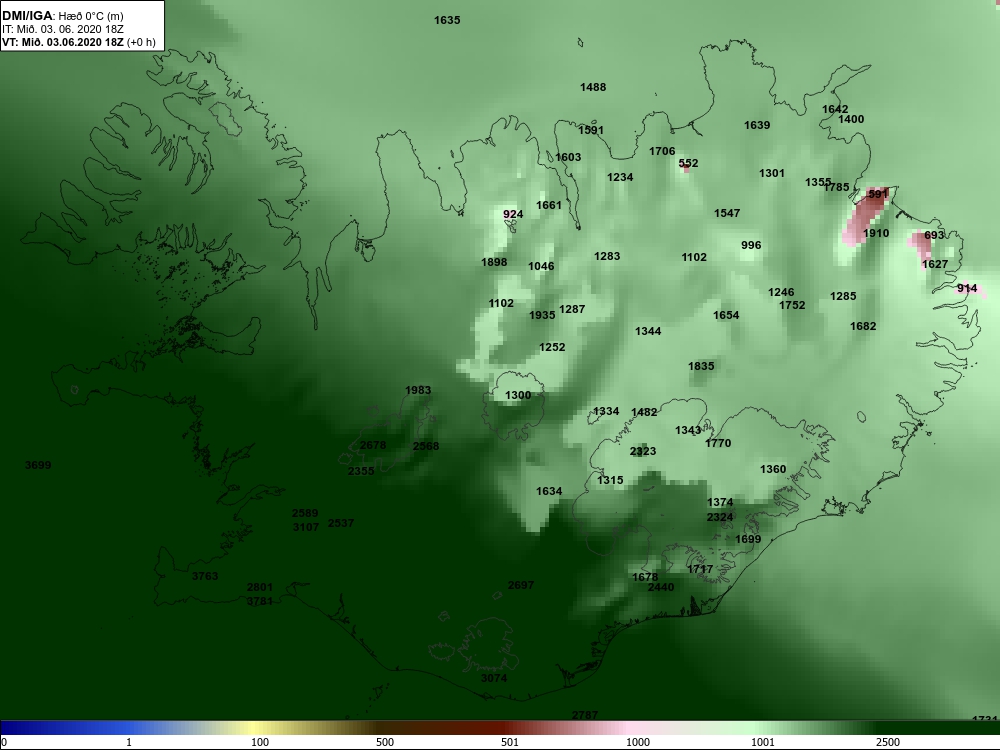Click the value 1482 on the map

pyautogui.click(x=644, y=413)
